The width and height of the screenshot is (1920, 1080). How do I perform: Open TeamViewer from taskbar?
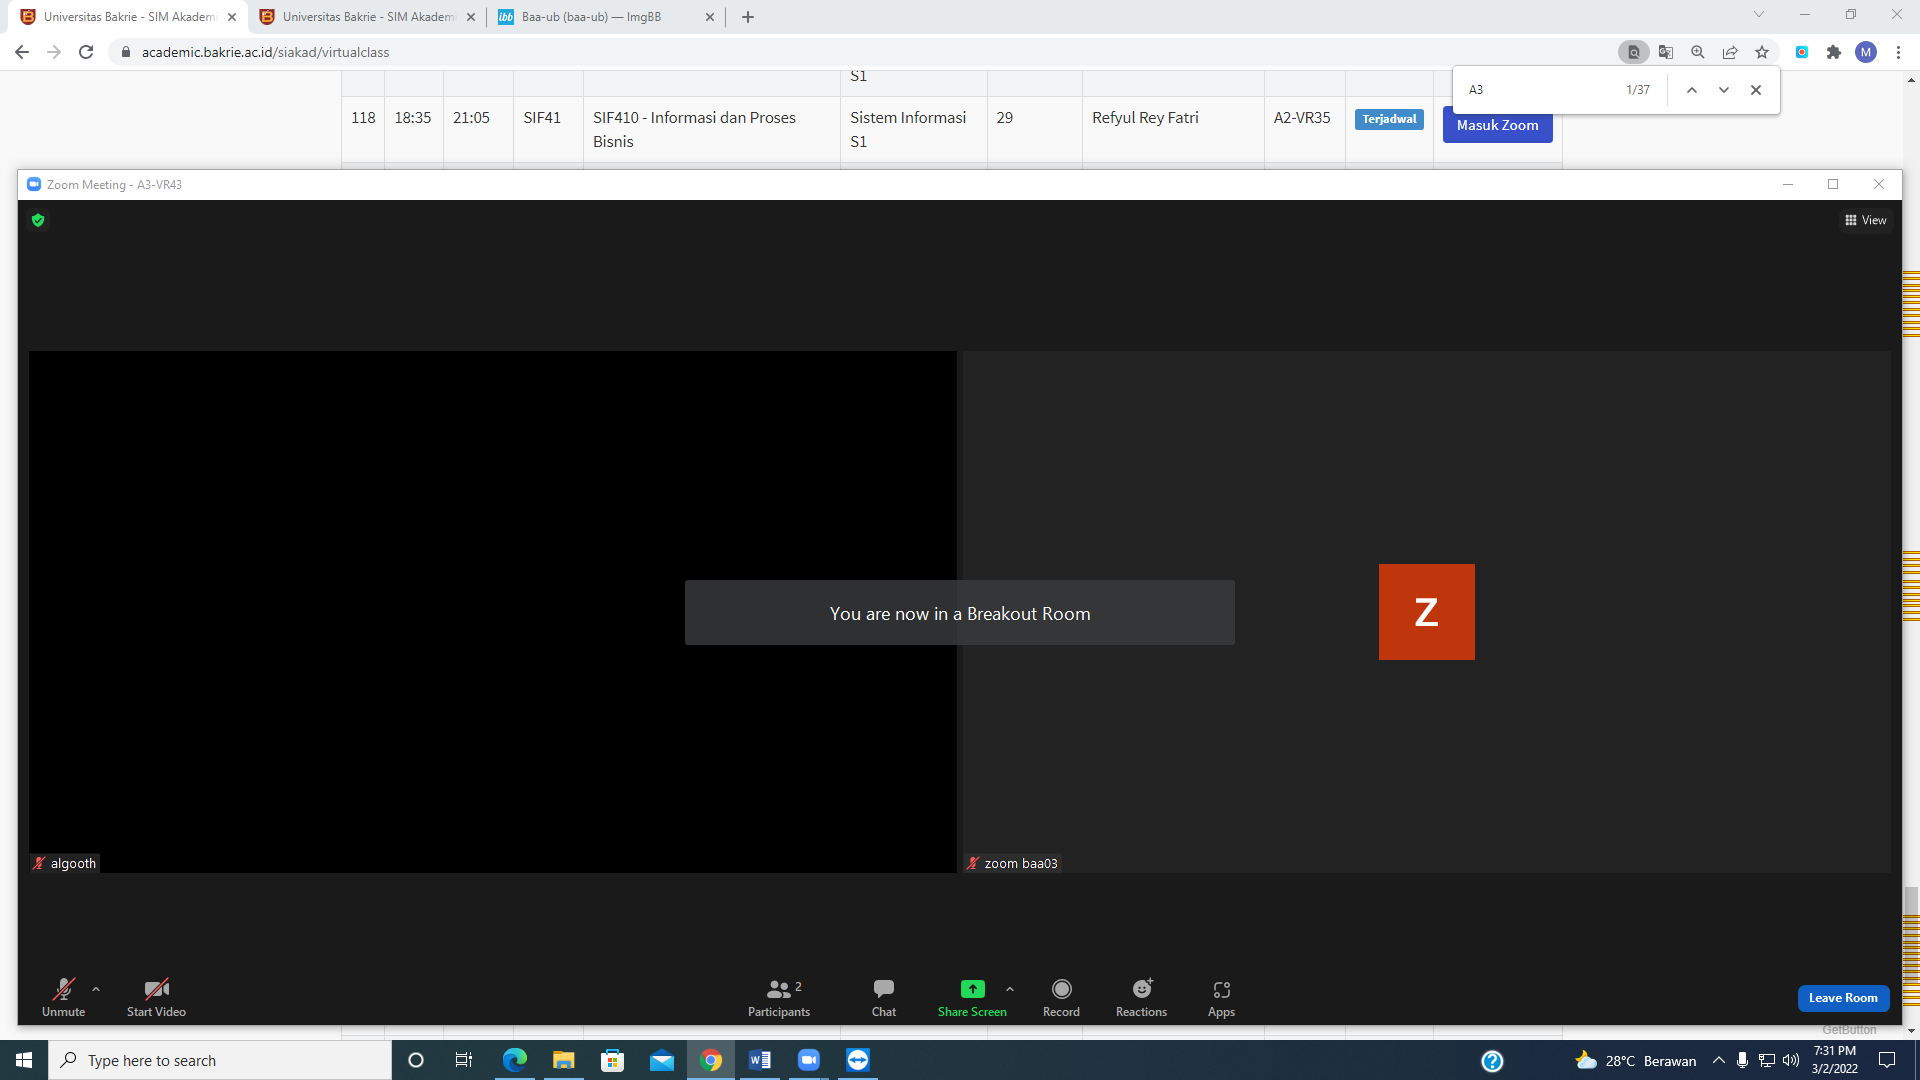(858, 1060)
